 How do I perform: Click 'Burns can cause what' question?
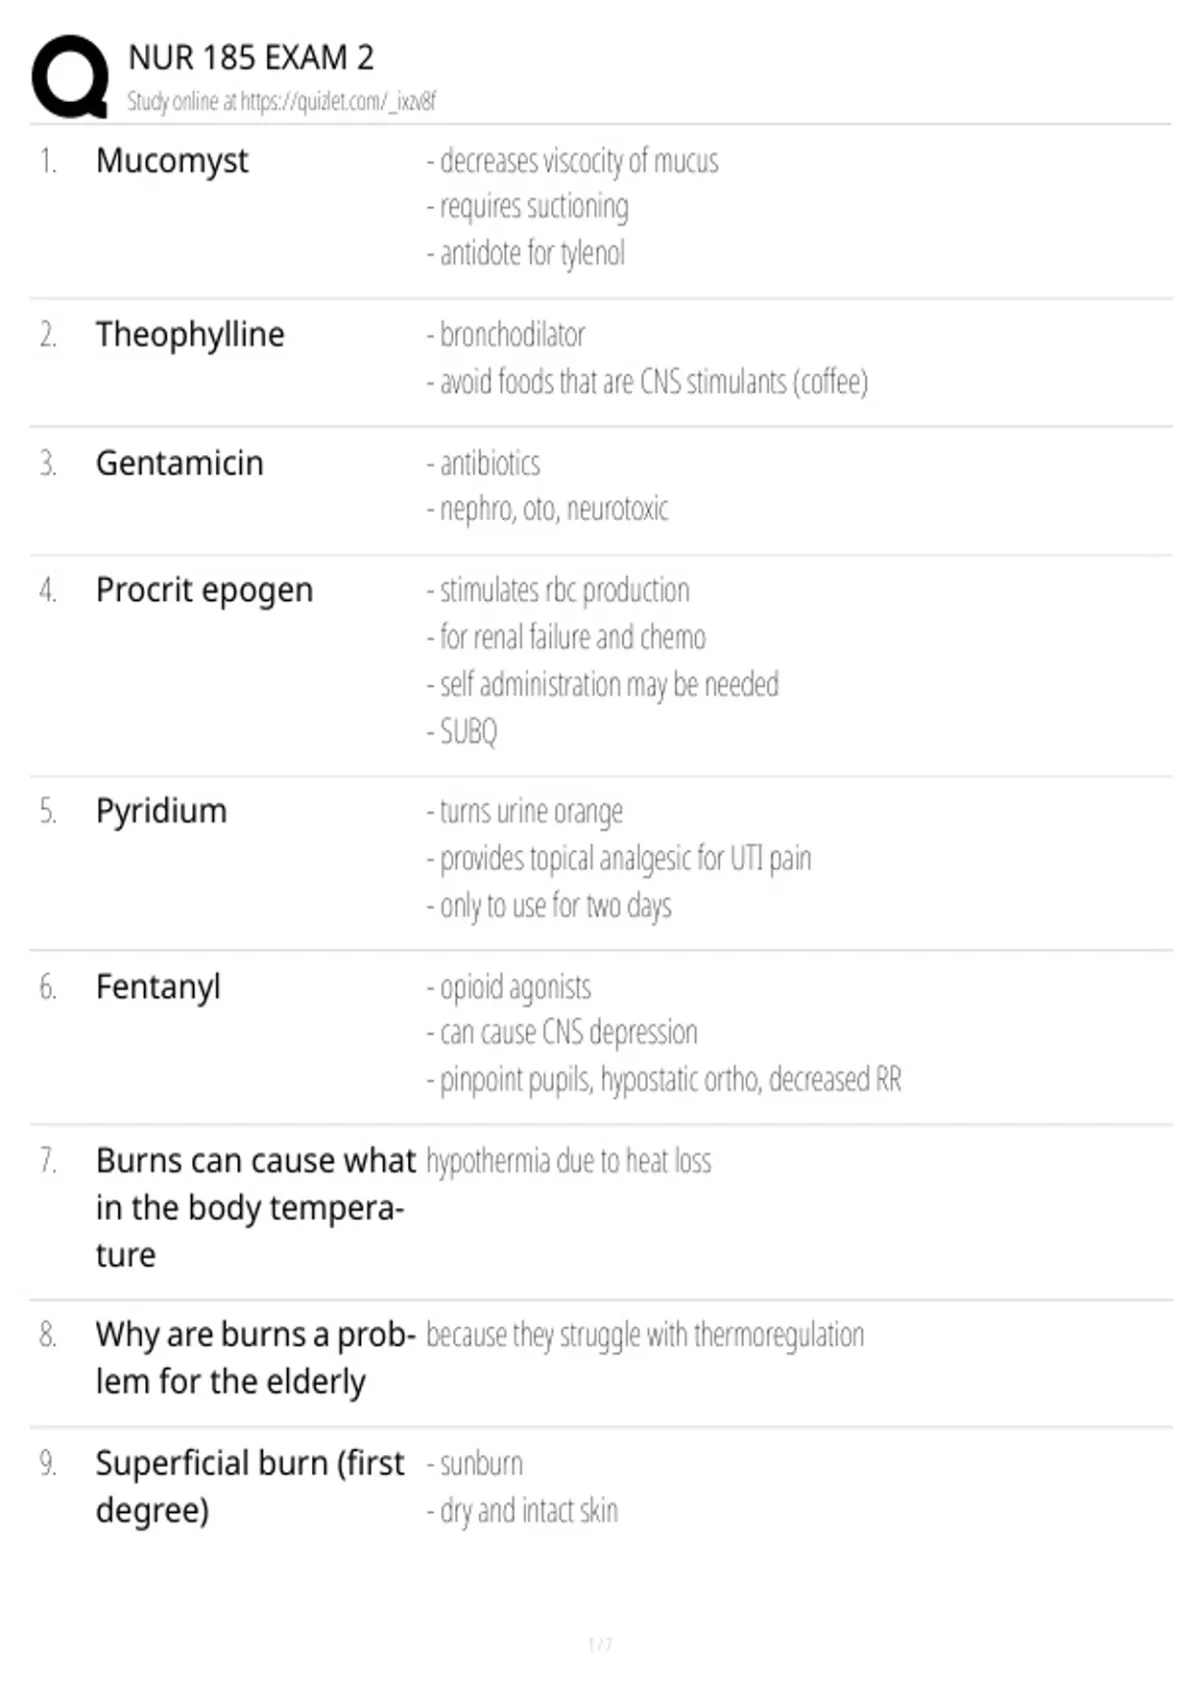coord(256,1208)
